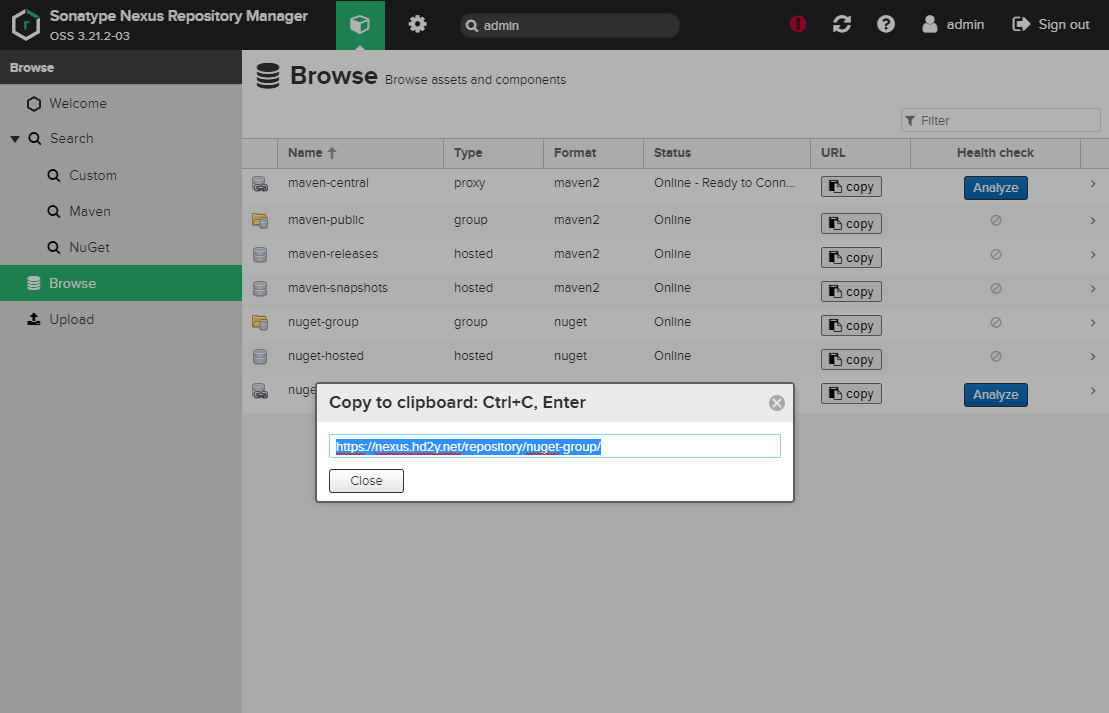Open the maven-releases repository name
Viewport: 1109px width, 713px height.
tap(333, 254)
